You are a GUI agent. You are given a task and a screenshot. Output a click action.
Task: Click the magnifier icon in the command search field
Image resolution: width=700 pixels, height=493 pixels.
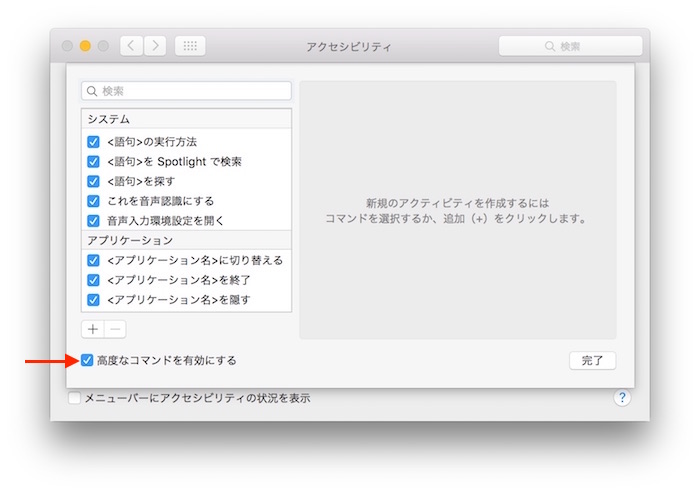92,91
